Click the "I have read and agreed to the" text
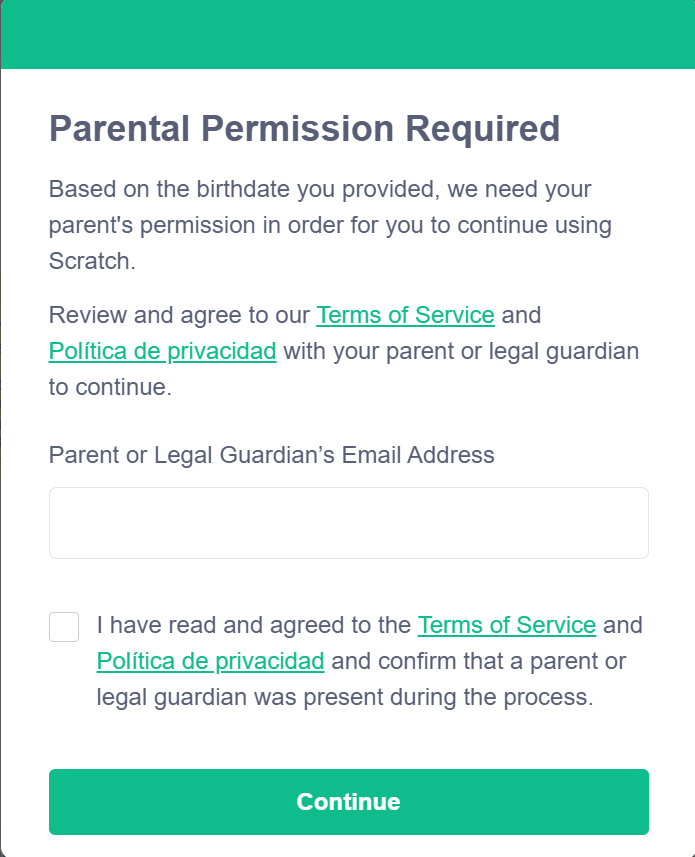The width and height of the screenshot is (695, 857). click(254, 625)
